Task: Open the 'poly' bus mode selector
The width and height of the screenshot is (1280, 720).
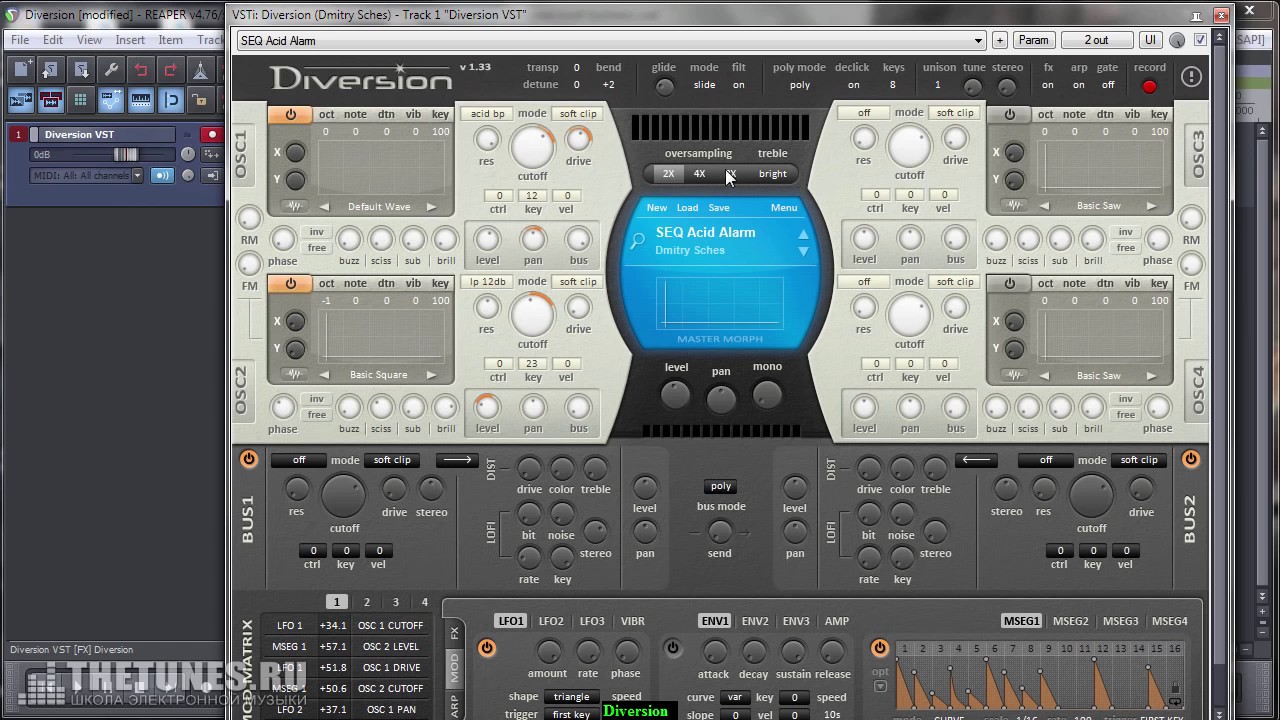Action: click(x=721, y=486)
